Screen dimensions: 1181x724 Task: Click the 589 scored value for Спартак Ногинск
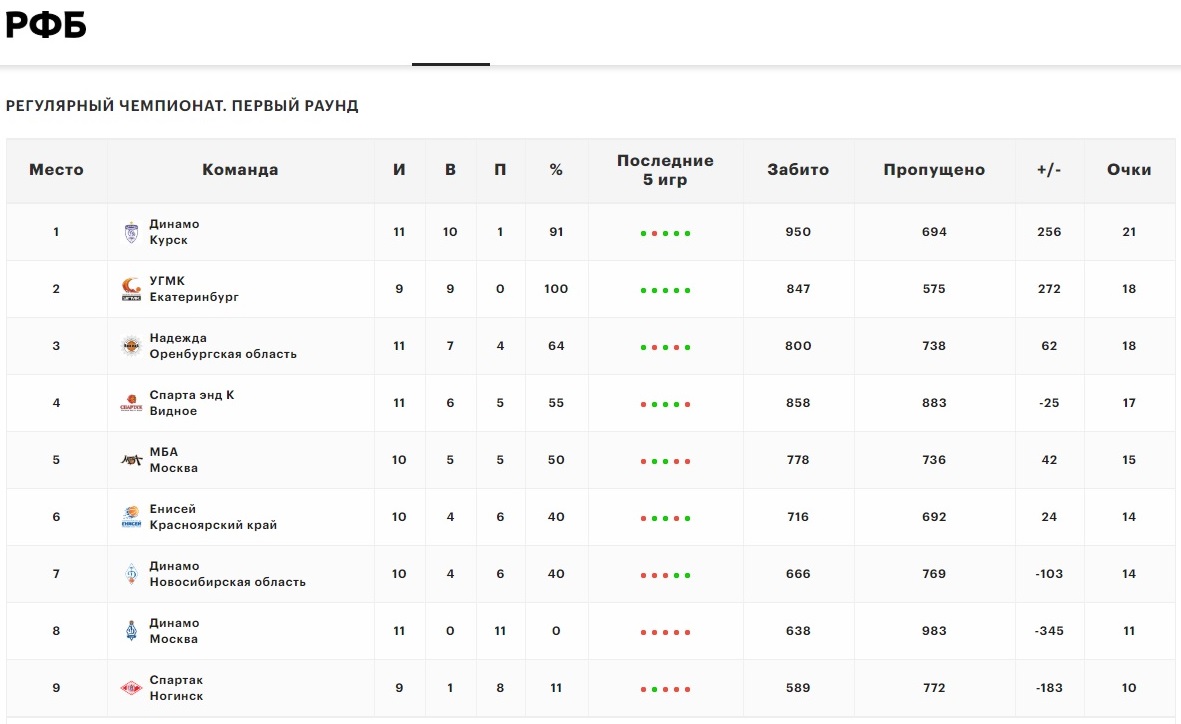[798, 688]
